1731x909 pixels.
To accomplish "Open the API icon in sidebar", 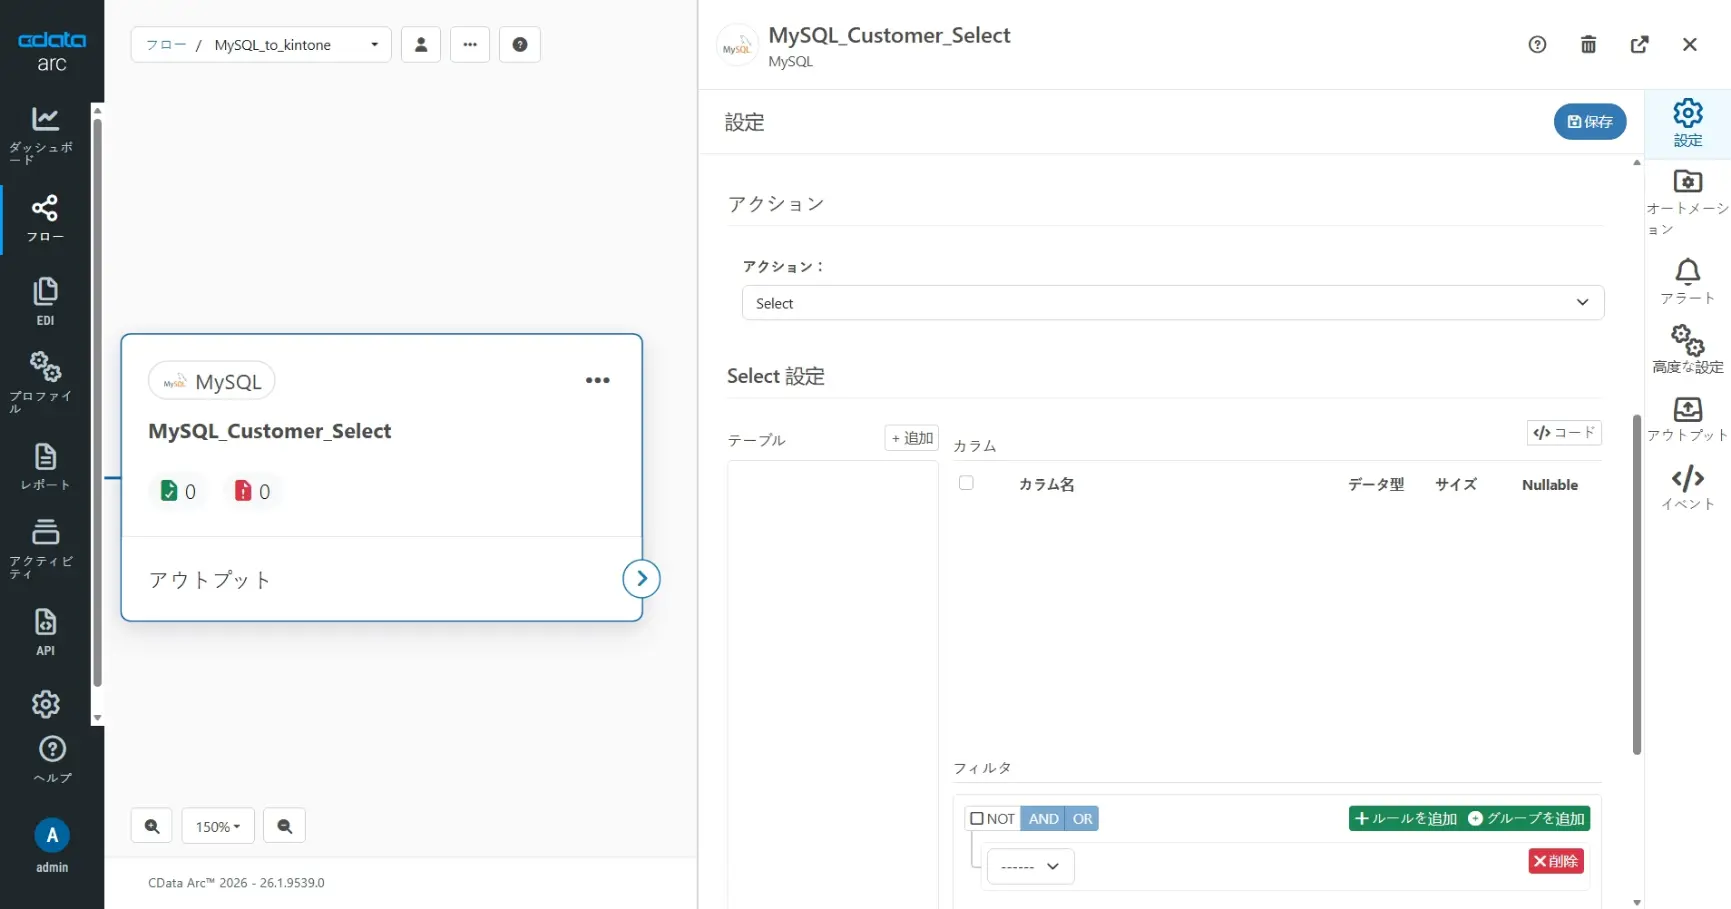I will (x=45, y=622).
